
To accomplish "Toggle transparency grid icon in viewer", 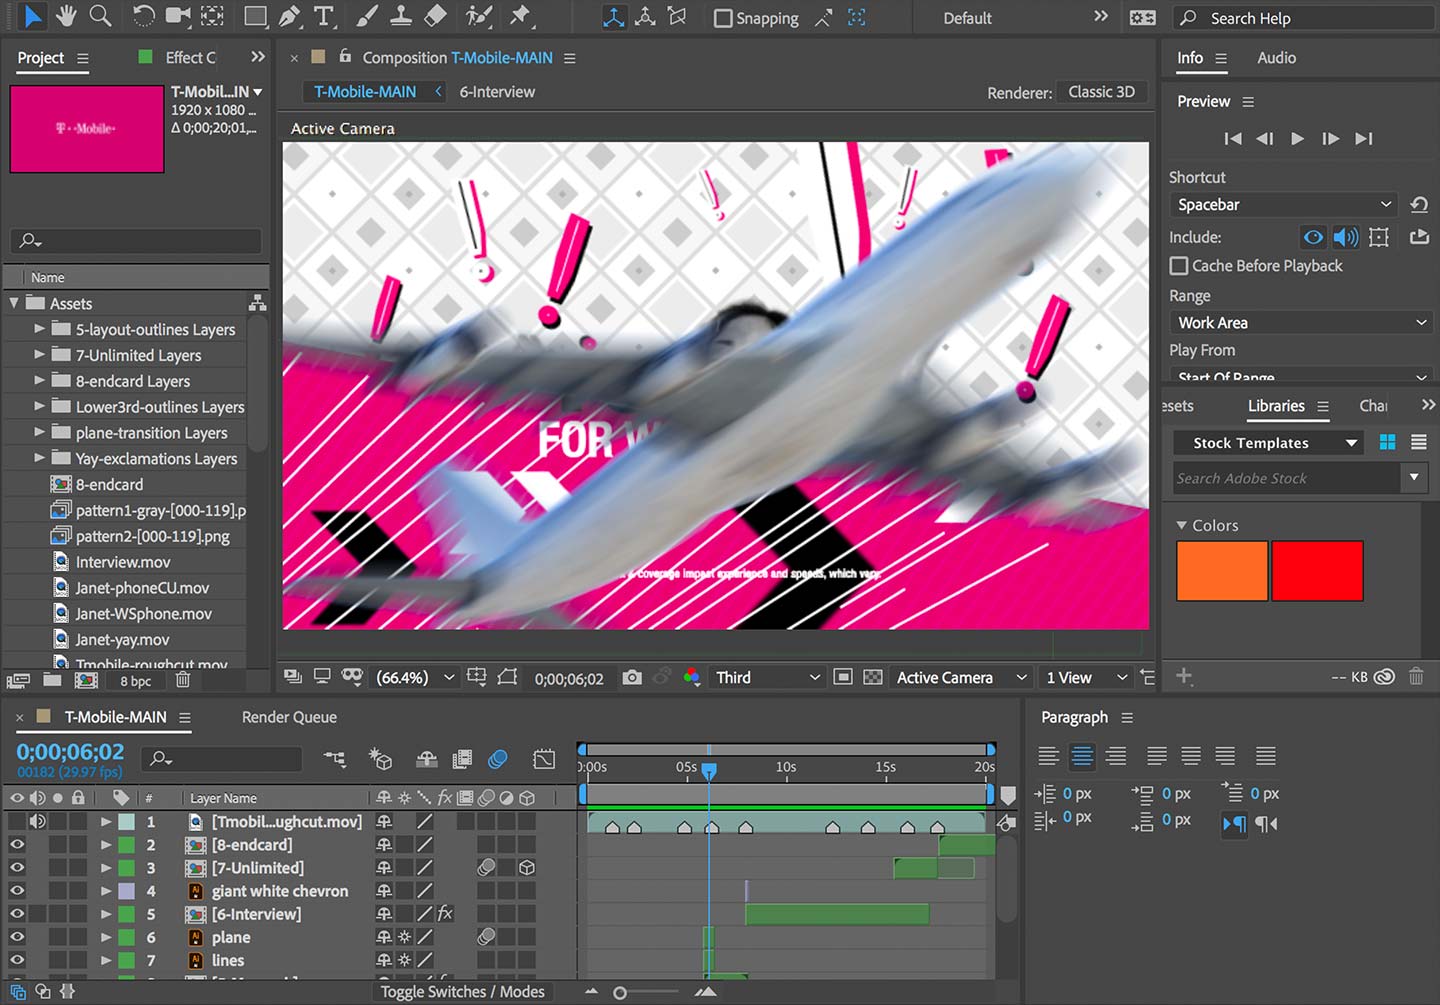I will click(873, 678).
